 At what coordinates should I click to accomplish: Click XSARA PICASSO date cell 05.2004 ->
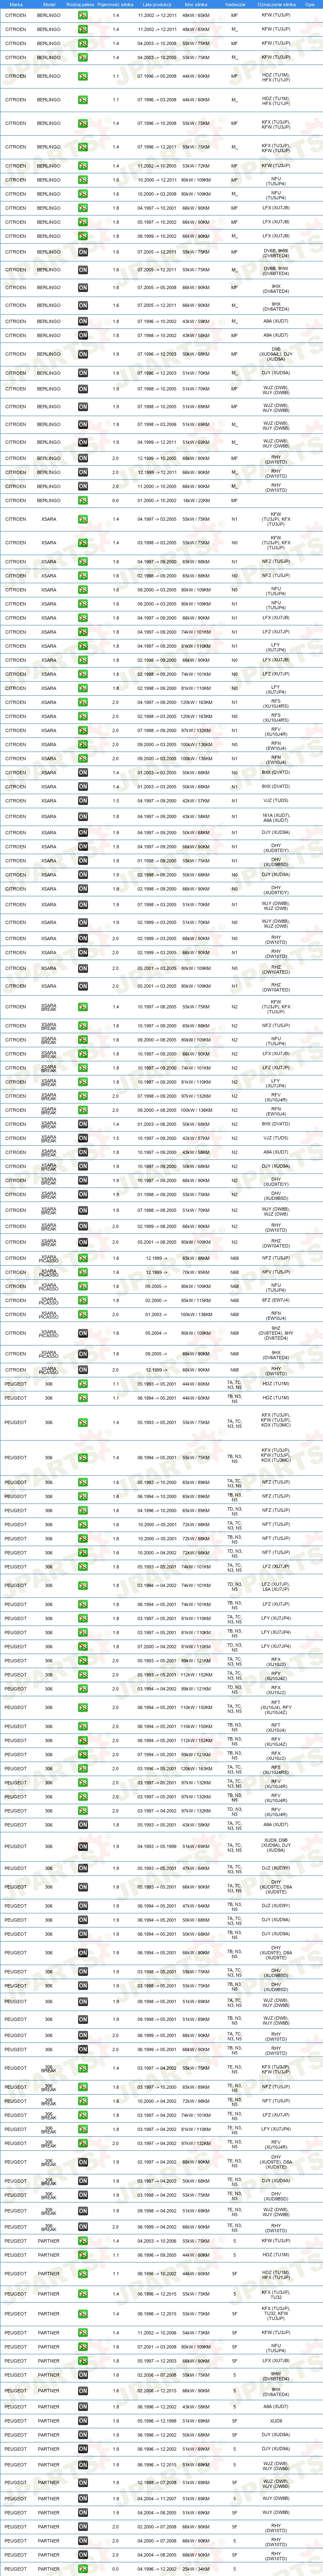tap(157, 1333)
